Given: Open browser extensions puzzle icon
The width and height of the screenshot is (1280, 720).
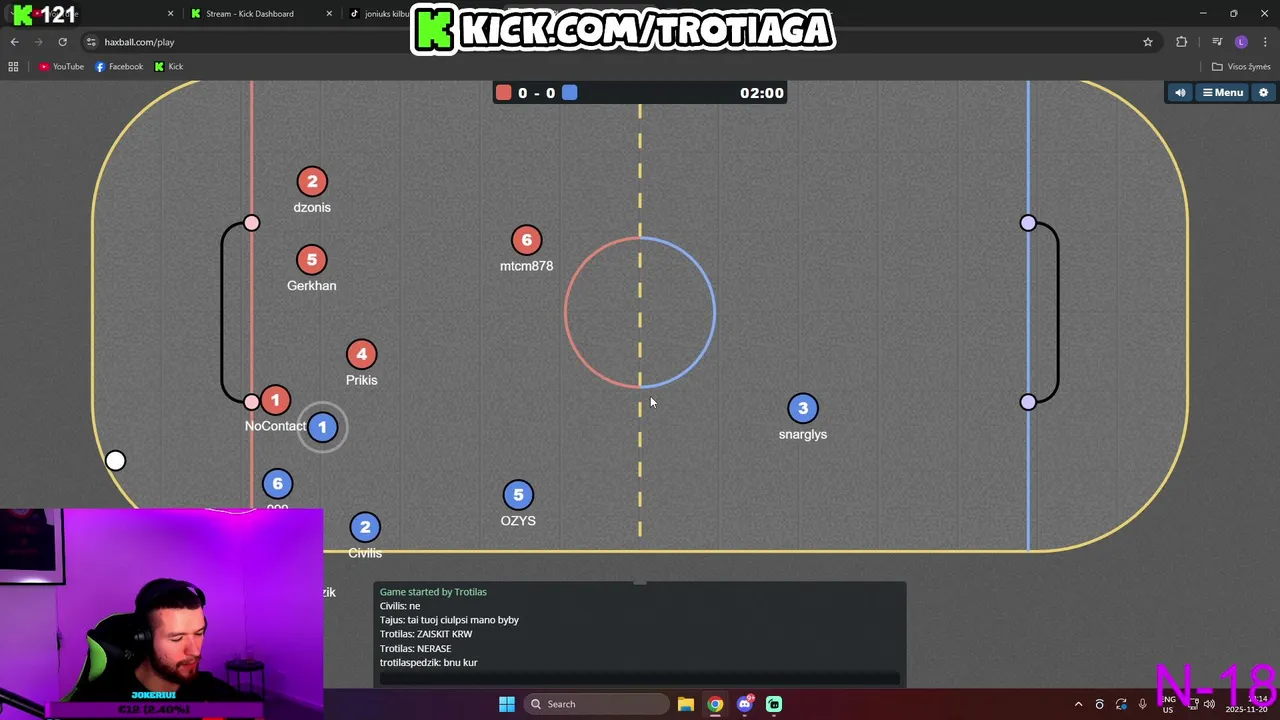Looking at the screenshot, I should coord(1182,42).
